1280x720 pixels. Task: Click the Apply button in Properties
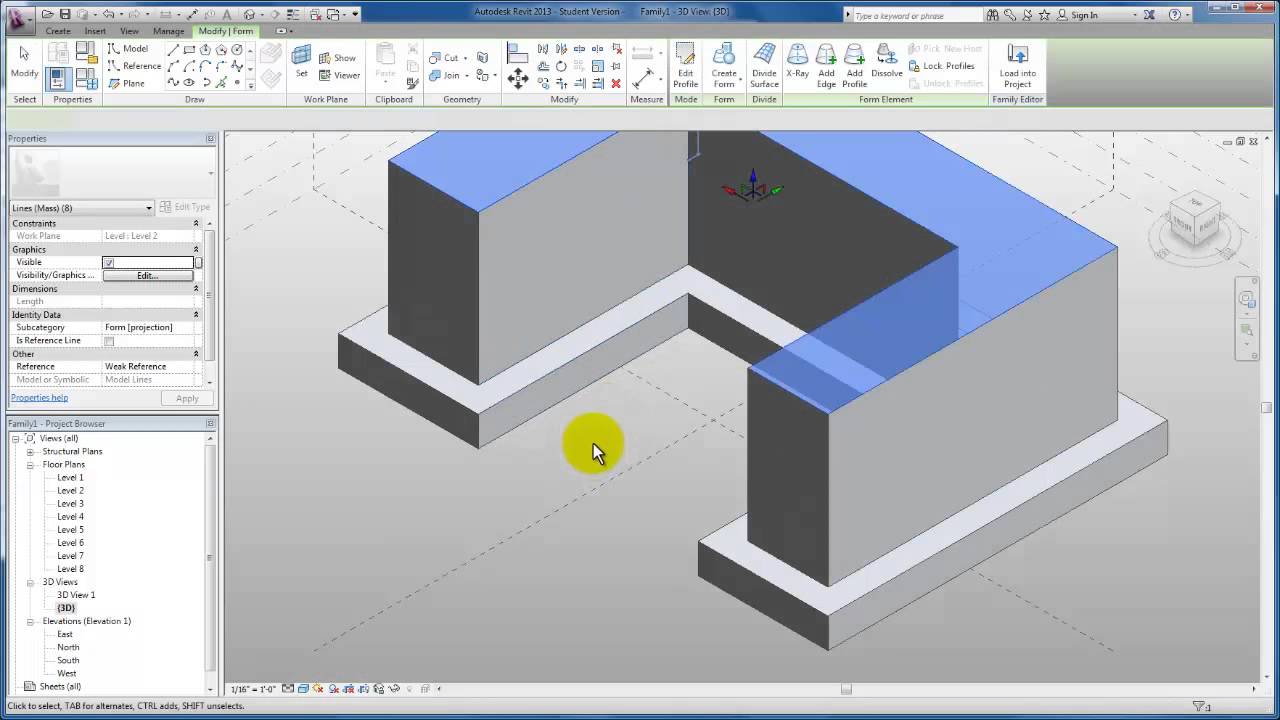pyautogui.click(x=186, y=398)
